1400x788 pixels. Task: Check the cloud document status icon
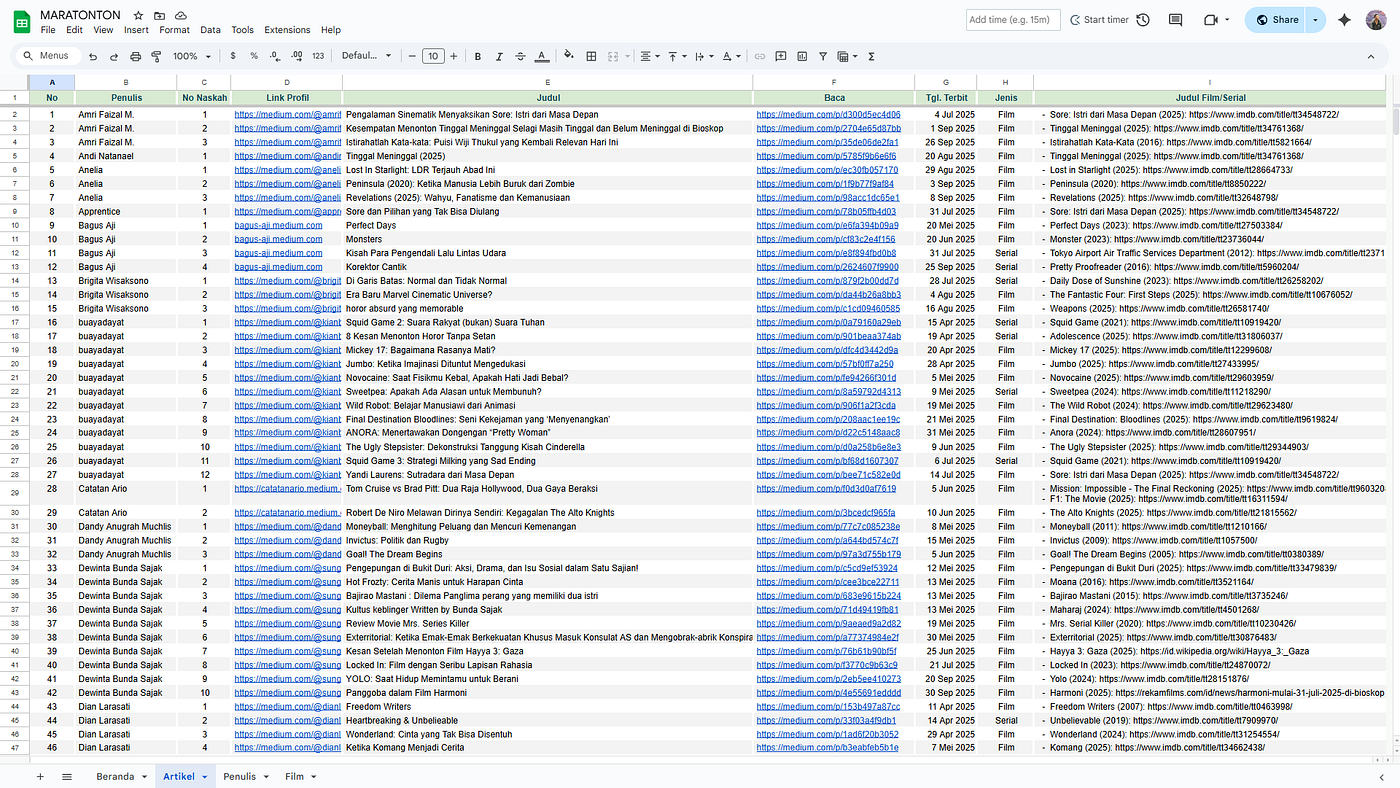[x=181, y=15]
